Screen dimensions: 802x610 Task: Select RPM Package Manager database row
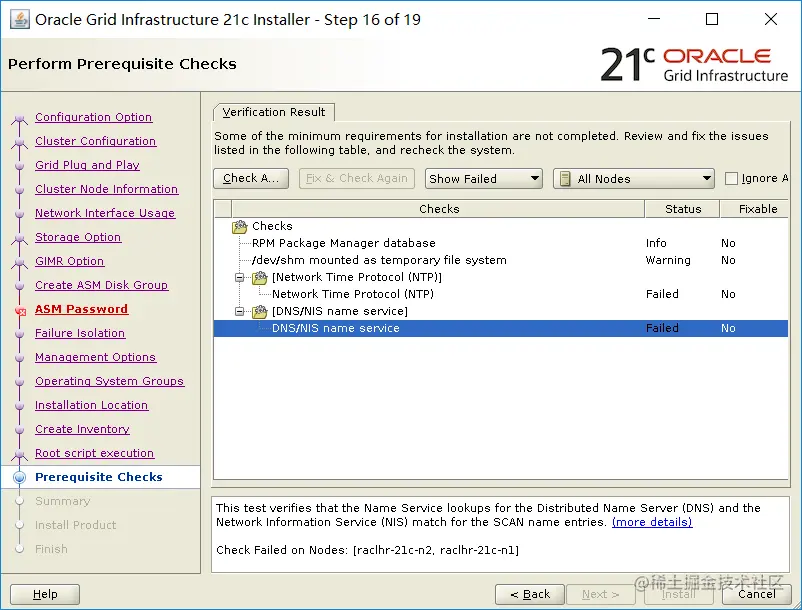pyautogui.click(x=501, y=243)
